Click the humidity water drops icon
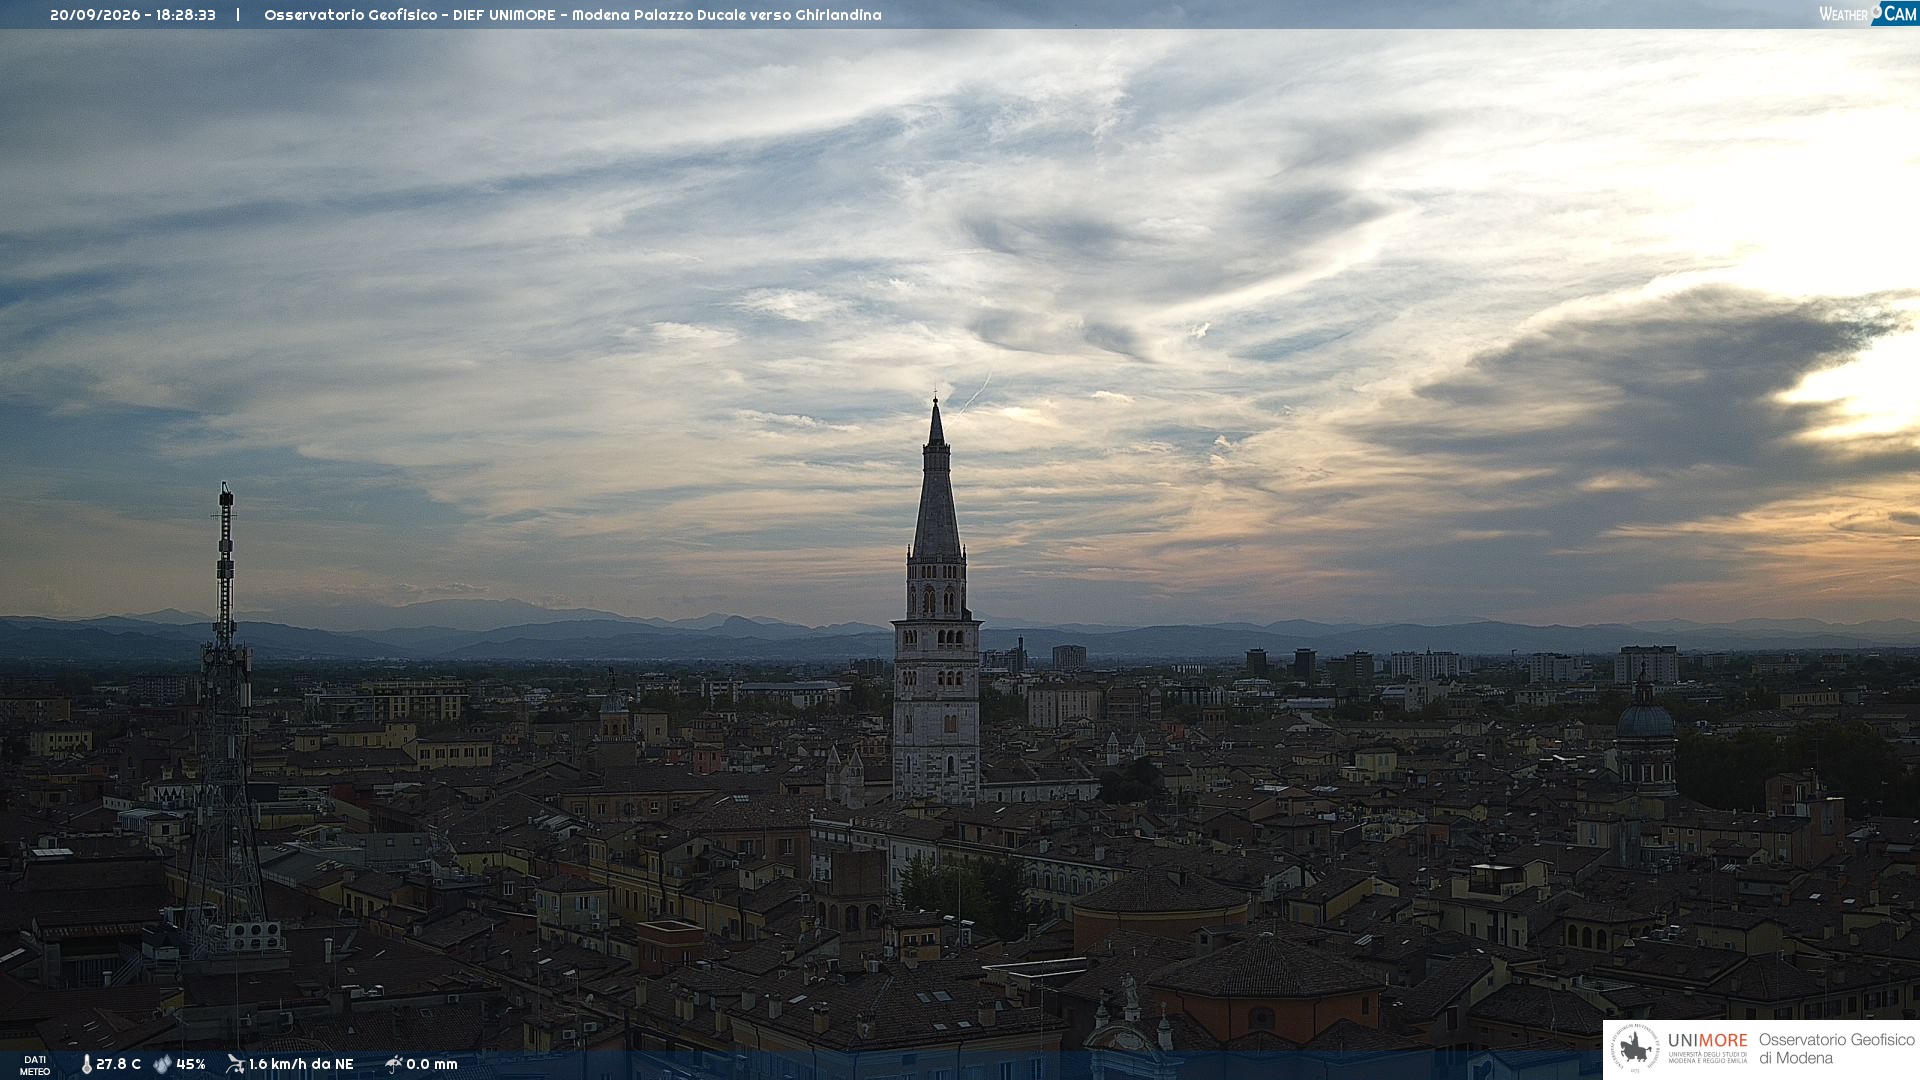This screenshot has height=1080, width=1920. click(x=162, y=1064)
